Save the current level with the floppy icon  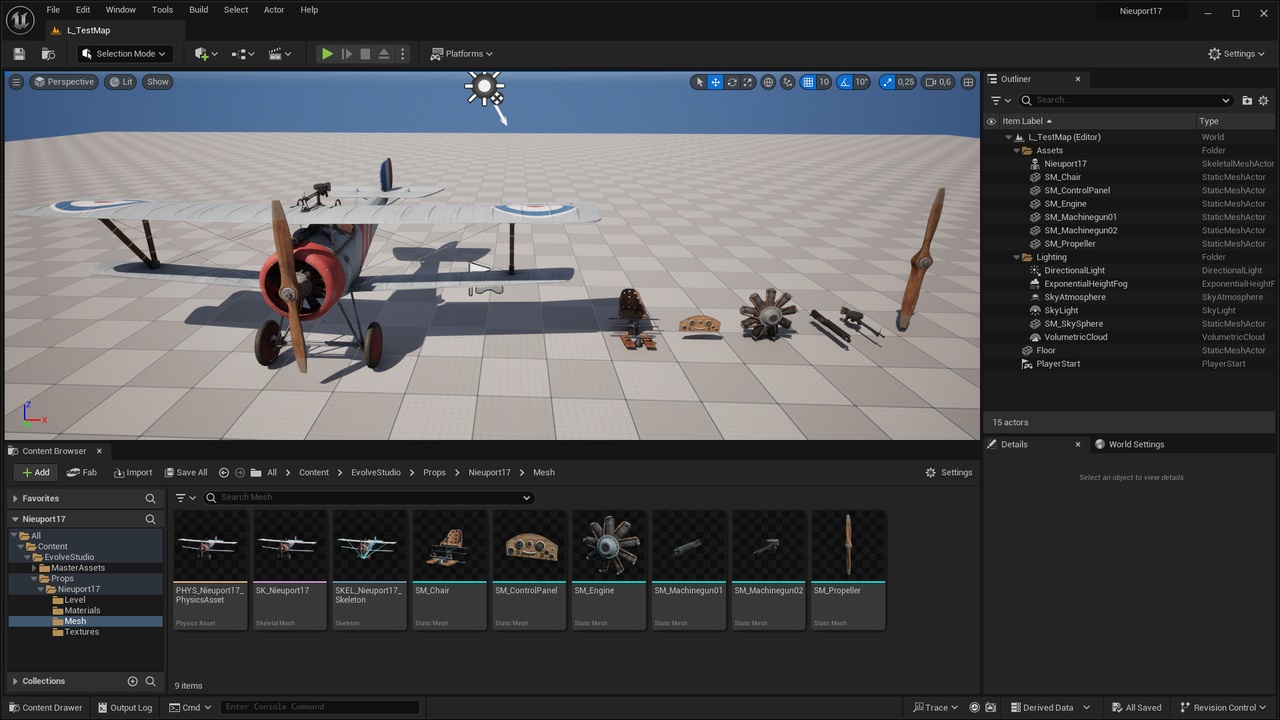19,54
